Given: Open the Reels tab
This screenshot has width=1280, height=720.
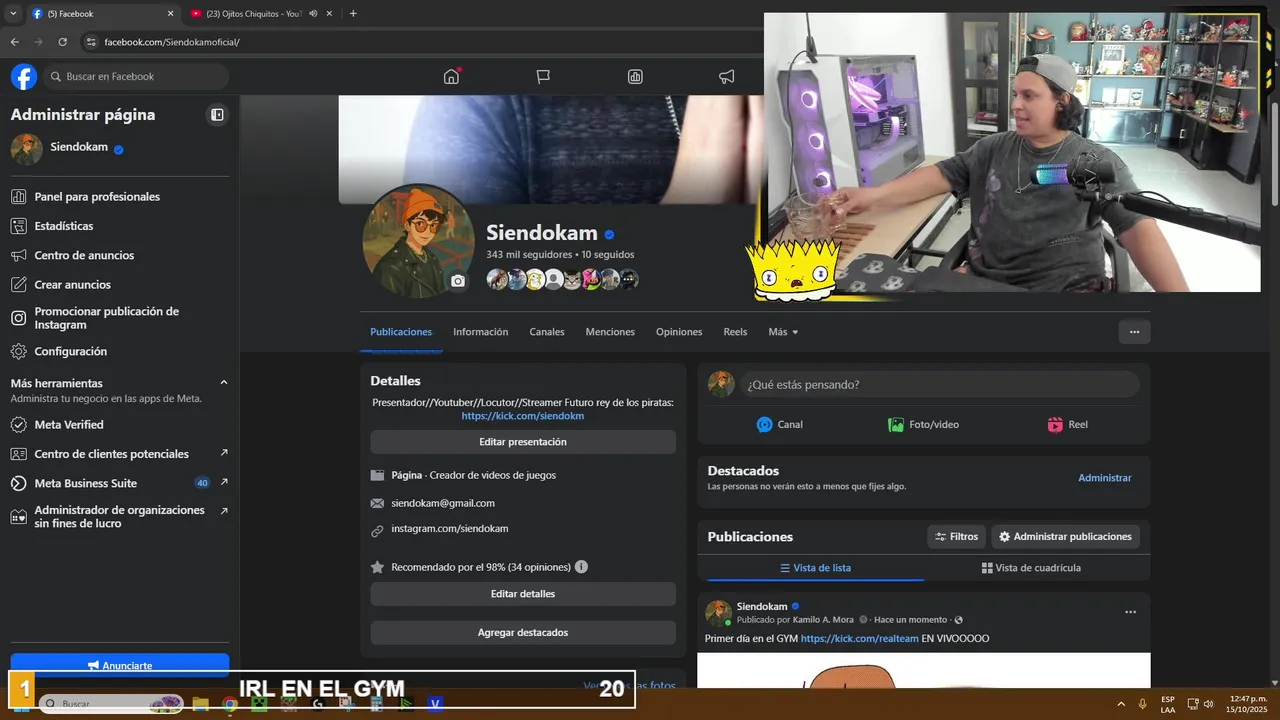Looking at the screenshot, I should [x=735, y=332].
